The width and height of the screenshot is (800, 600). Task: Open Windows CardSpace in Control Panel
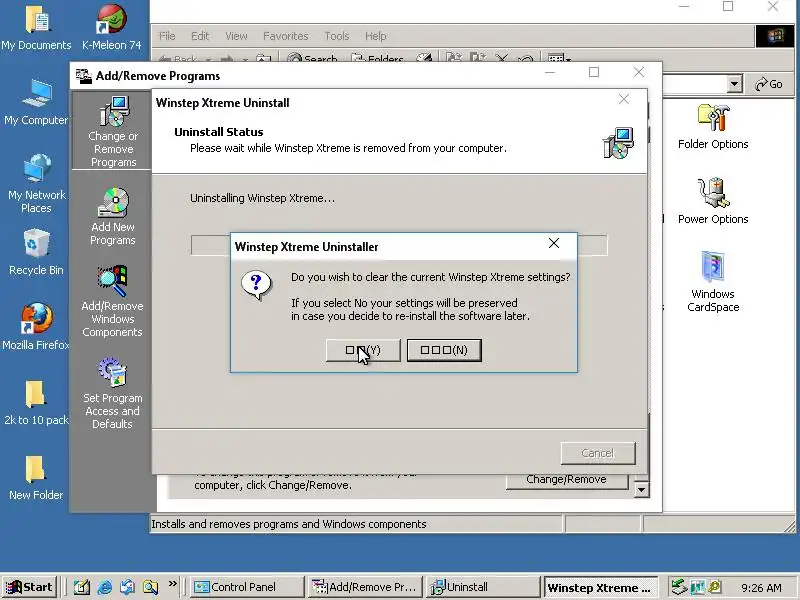pyautogui.click(x=713, y=282)
